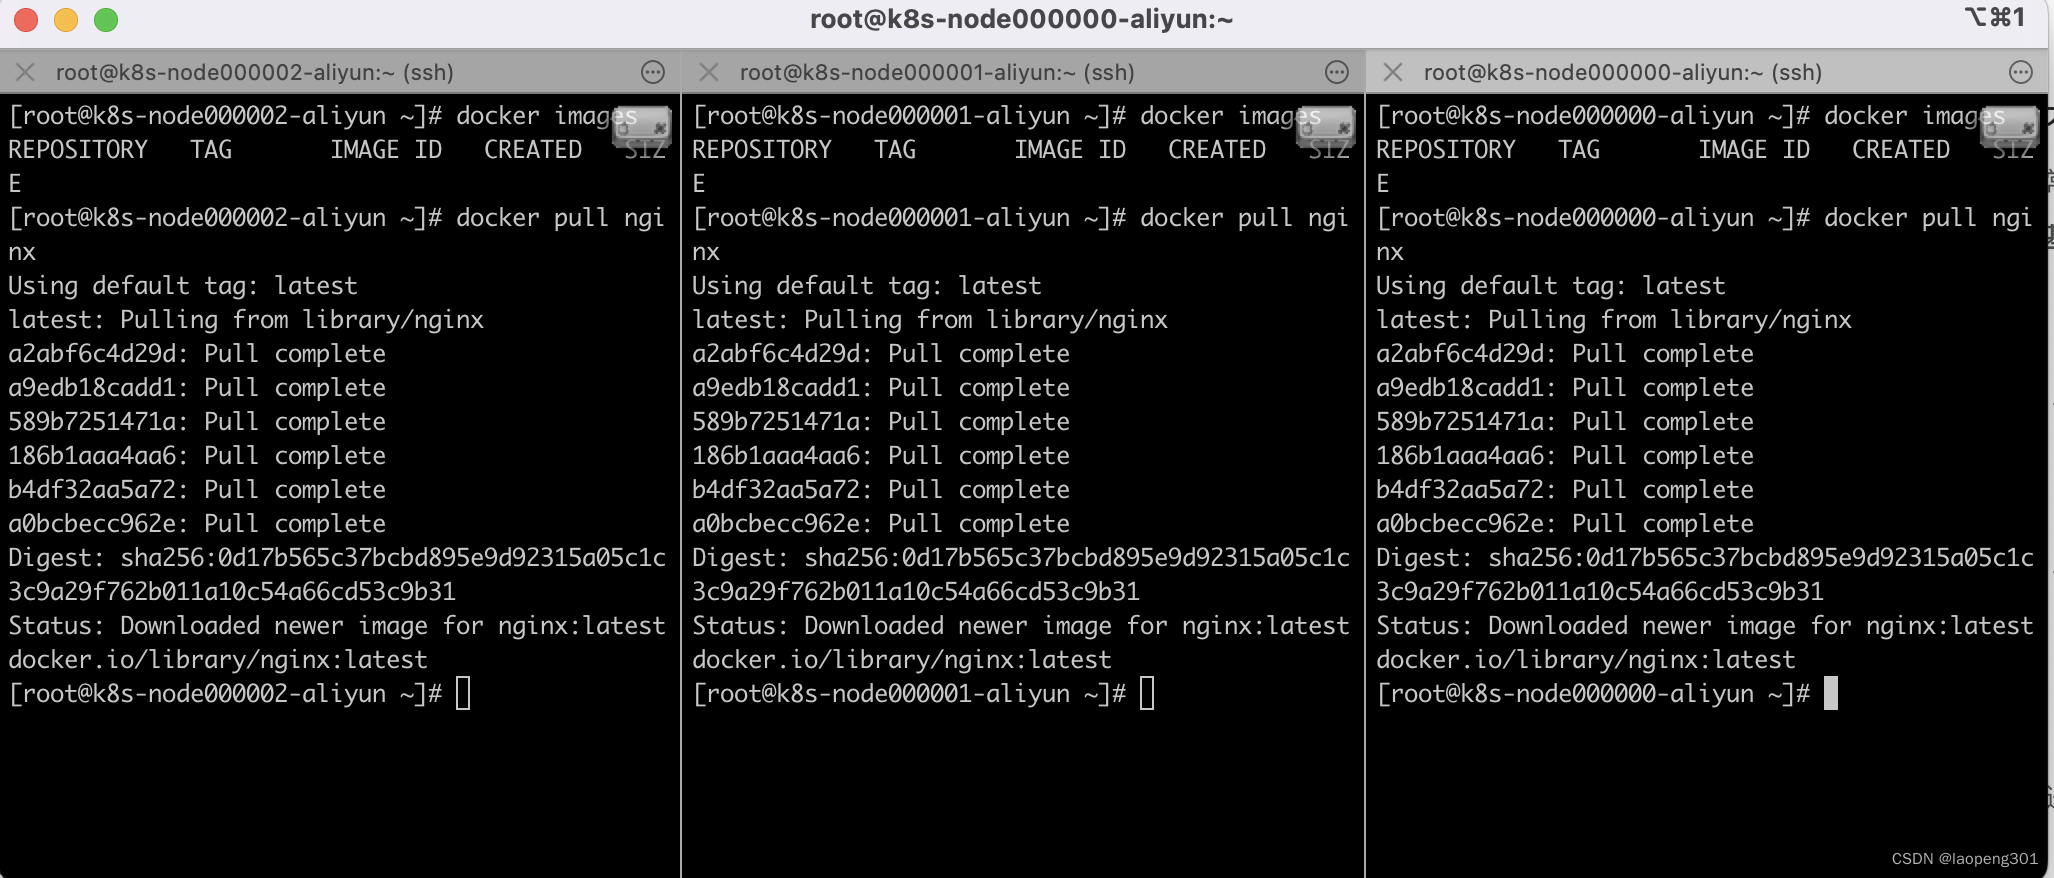Switch to root@k8s-node000000-aliyun tab
This screenshot has height=878, width=2054.
(1622, 72)
